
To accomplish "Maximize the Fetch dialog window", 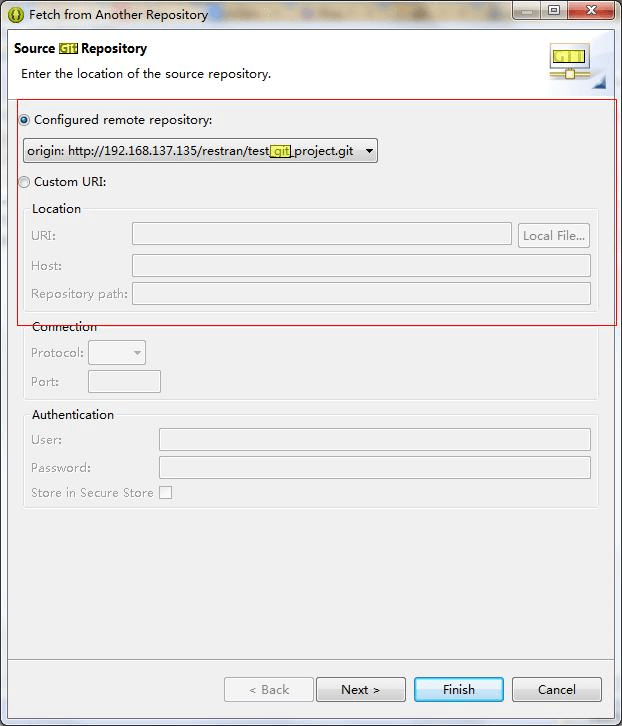I will 554,12.
